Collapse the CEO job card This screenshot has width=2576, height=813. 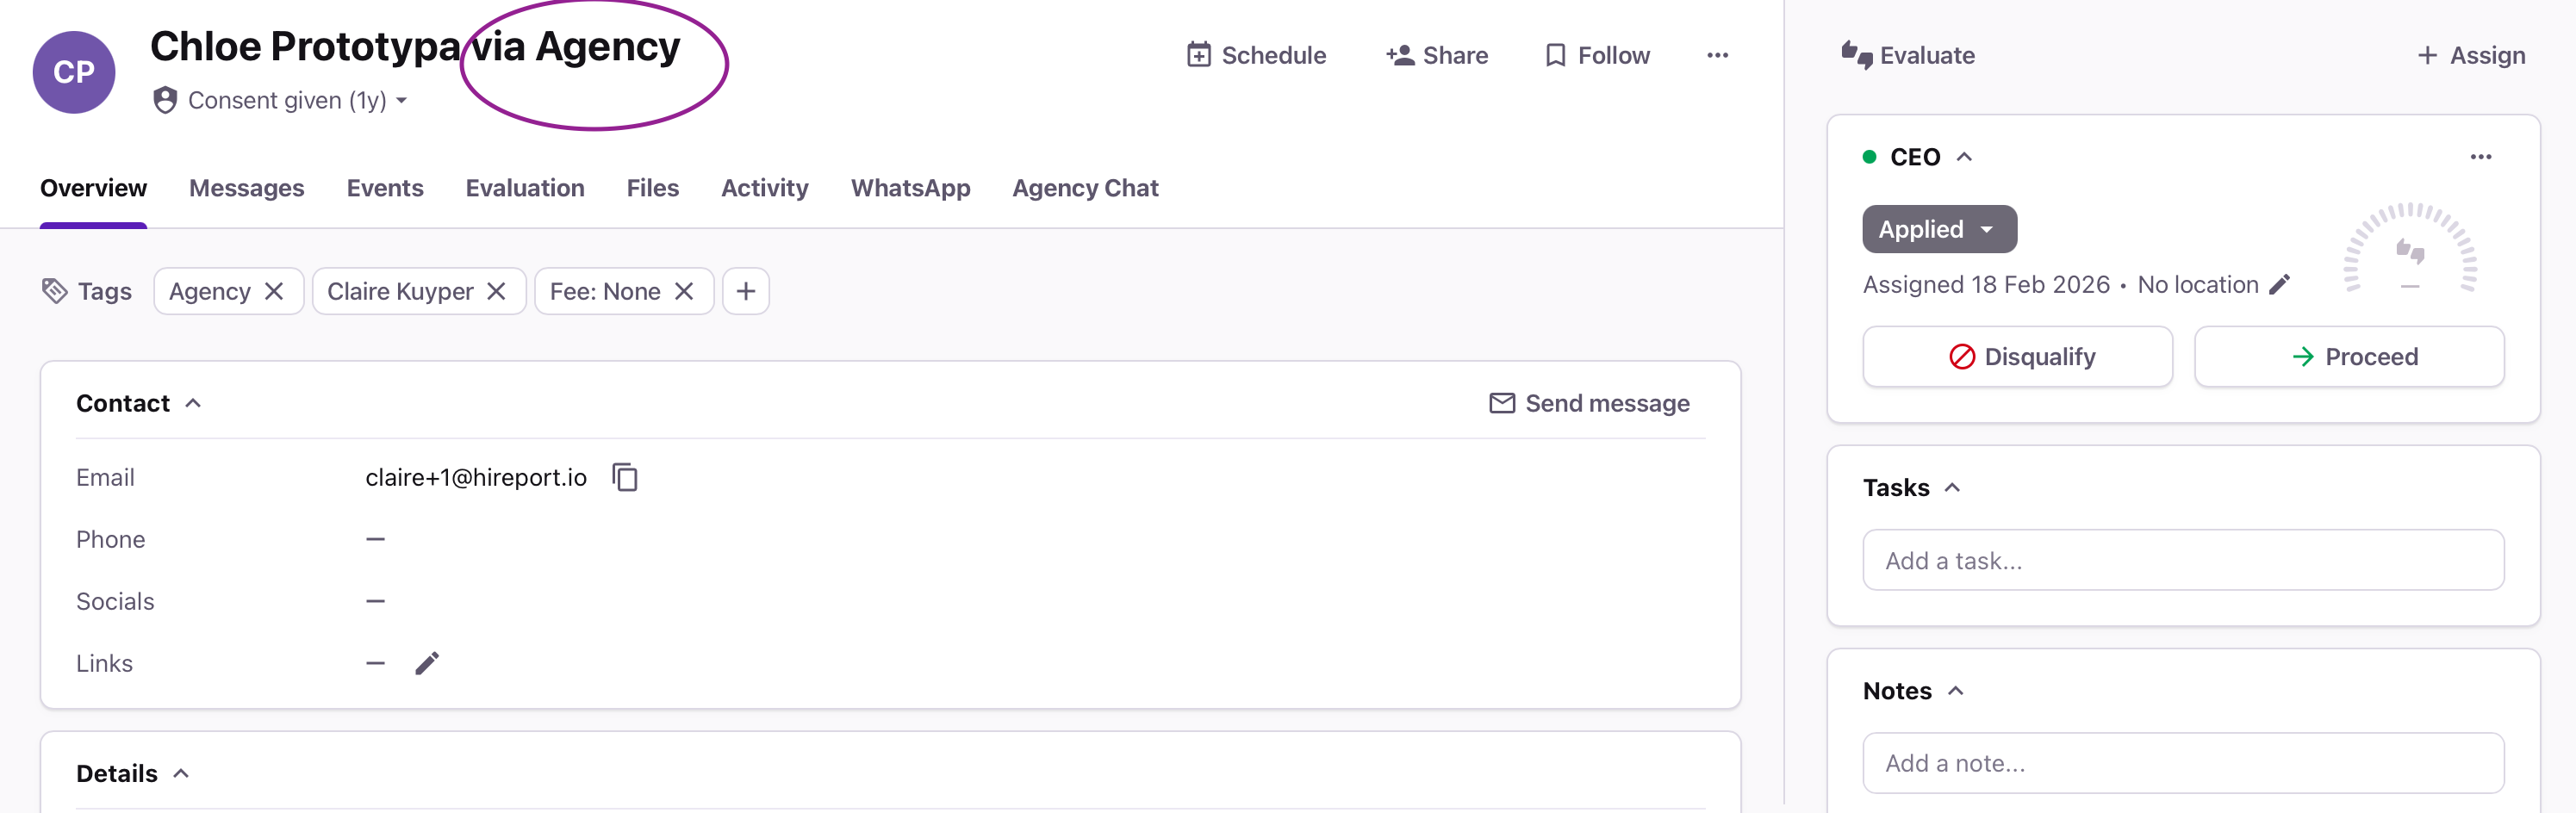click(x=1963, y=157)
